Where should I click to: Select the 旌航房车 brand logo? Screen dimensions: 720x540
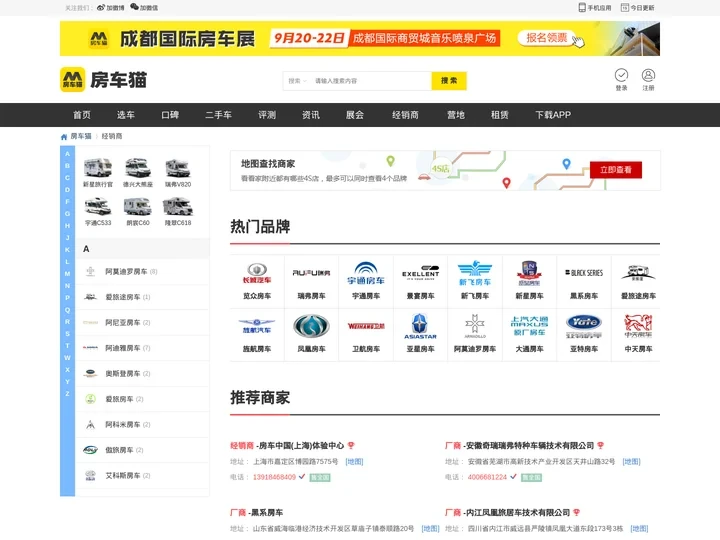pyautogui.click(x=257, y=326)
